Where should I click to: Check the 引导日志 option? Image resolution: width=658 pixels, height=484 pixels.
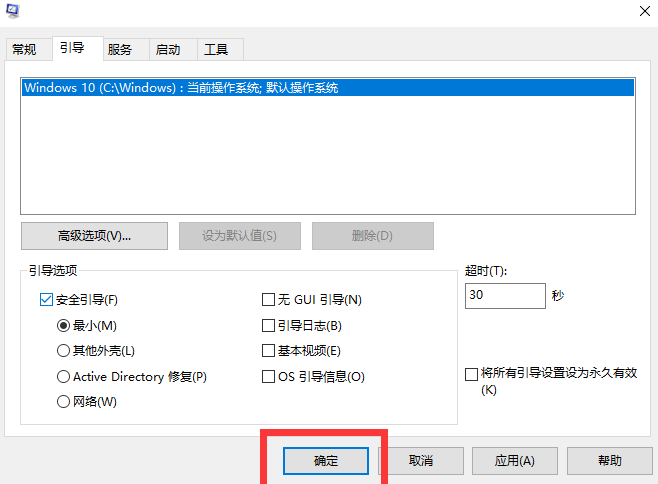(x=268, y=325)
